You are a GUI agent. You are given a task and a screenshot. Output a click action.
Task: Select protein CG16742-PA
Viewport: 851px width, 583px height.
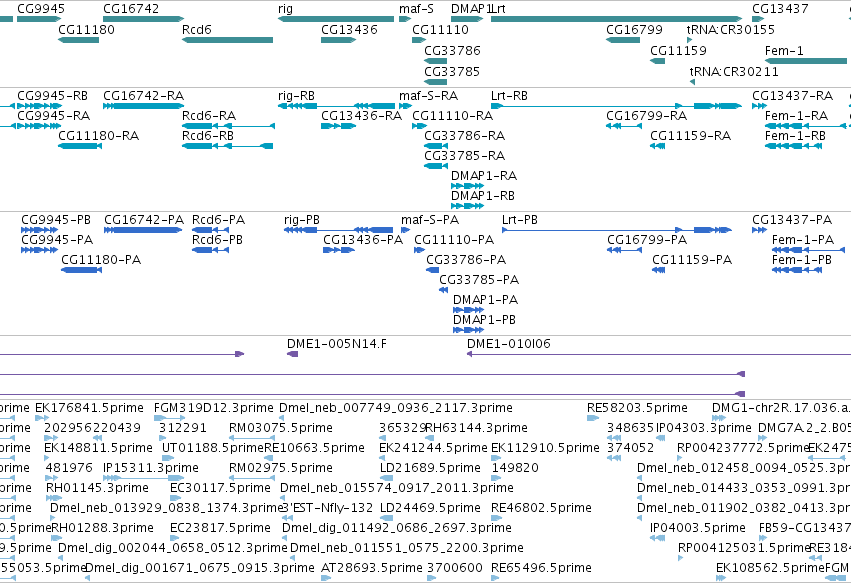coord(144,220)
